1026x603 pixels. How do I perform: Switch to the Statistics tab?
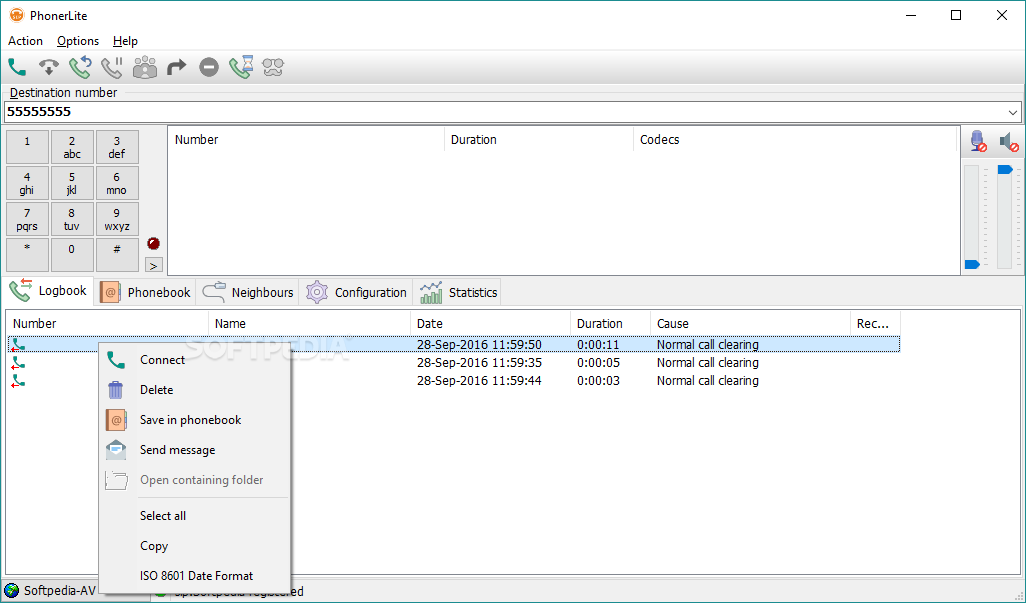pyautogui.click(x=457, y=292)
